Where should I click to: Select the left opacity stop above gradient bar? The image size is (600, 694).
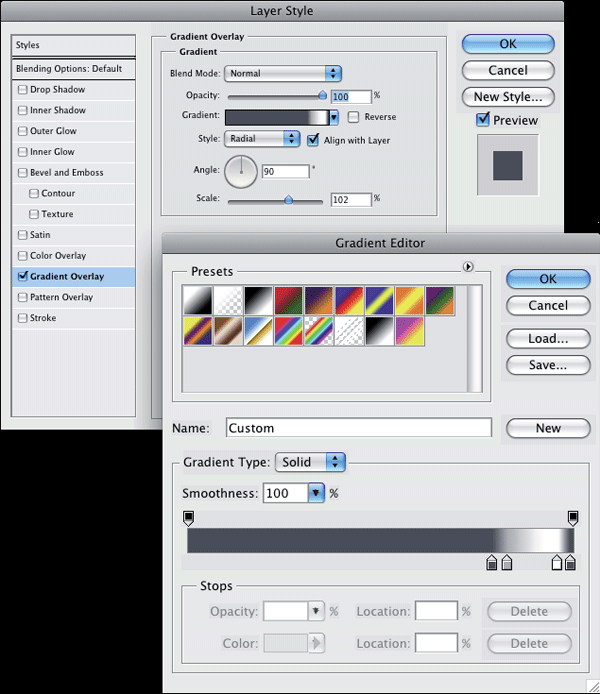pyautogui.click(x=188, y=518)
